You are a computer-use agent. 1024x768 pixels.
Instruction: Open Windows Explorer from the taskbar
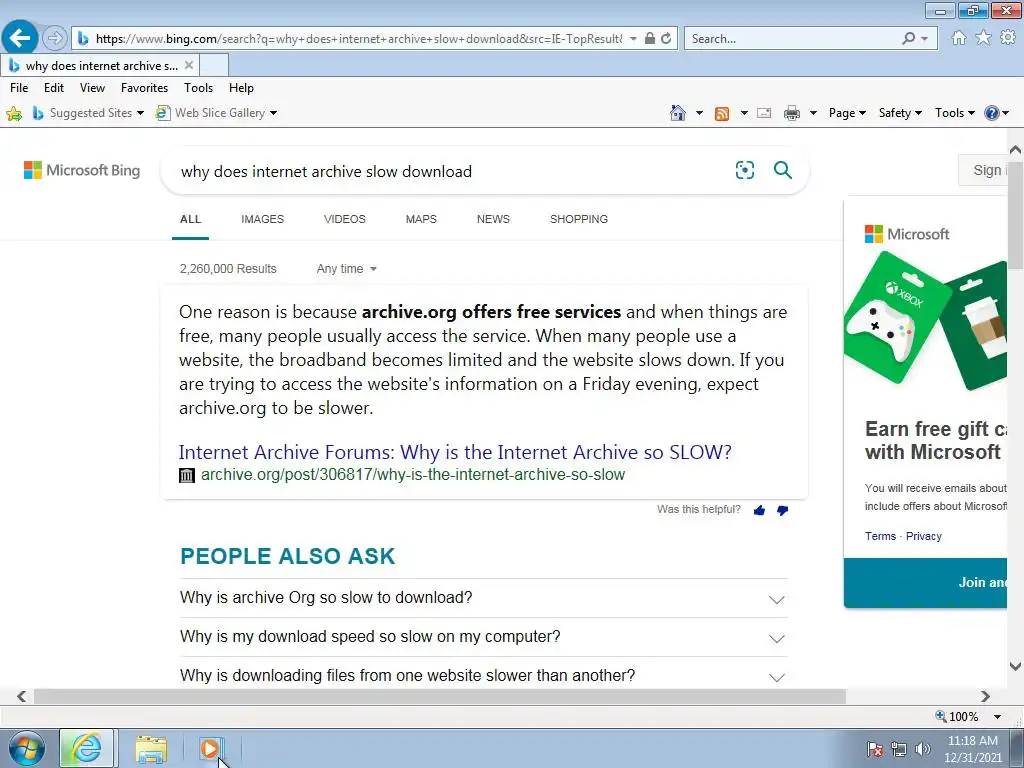pyautogui.click(x=151, y=749)
